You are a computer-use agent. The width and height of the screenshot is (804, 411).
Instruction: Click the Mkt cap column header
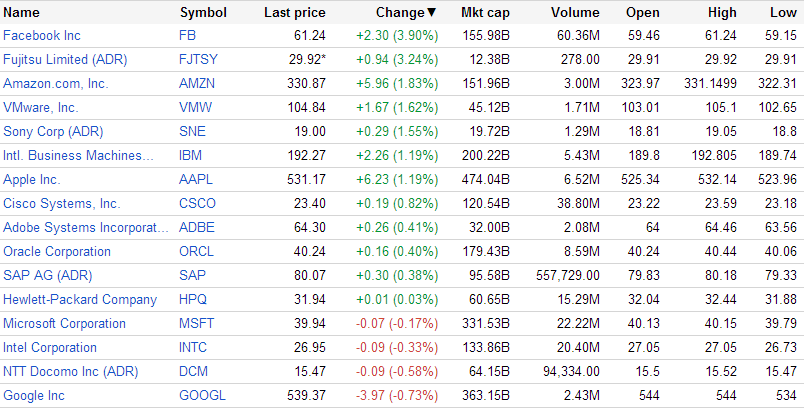[484, 13]
